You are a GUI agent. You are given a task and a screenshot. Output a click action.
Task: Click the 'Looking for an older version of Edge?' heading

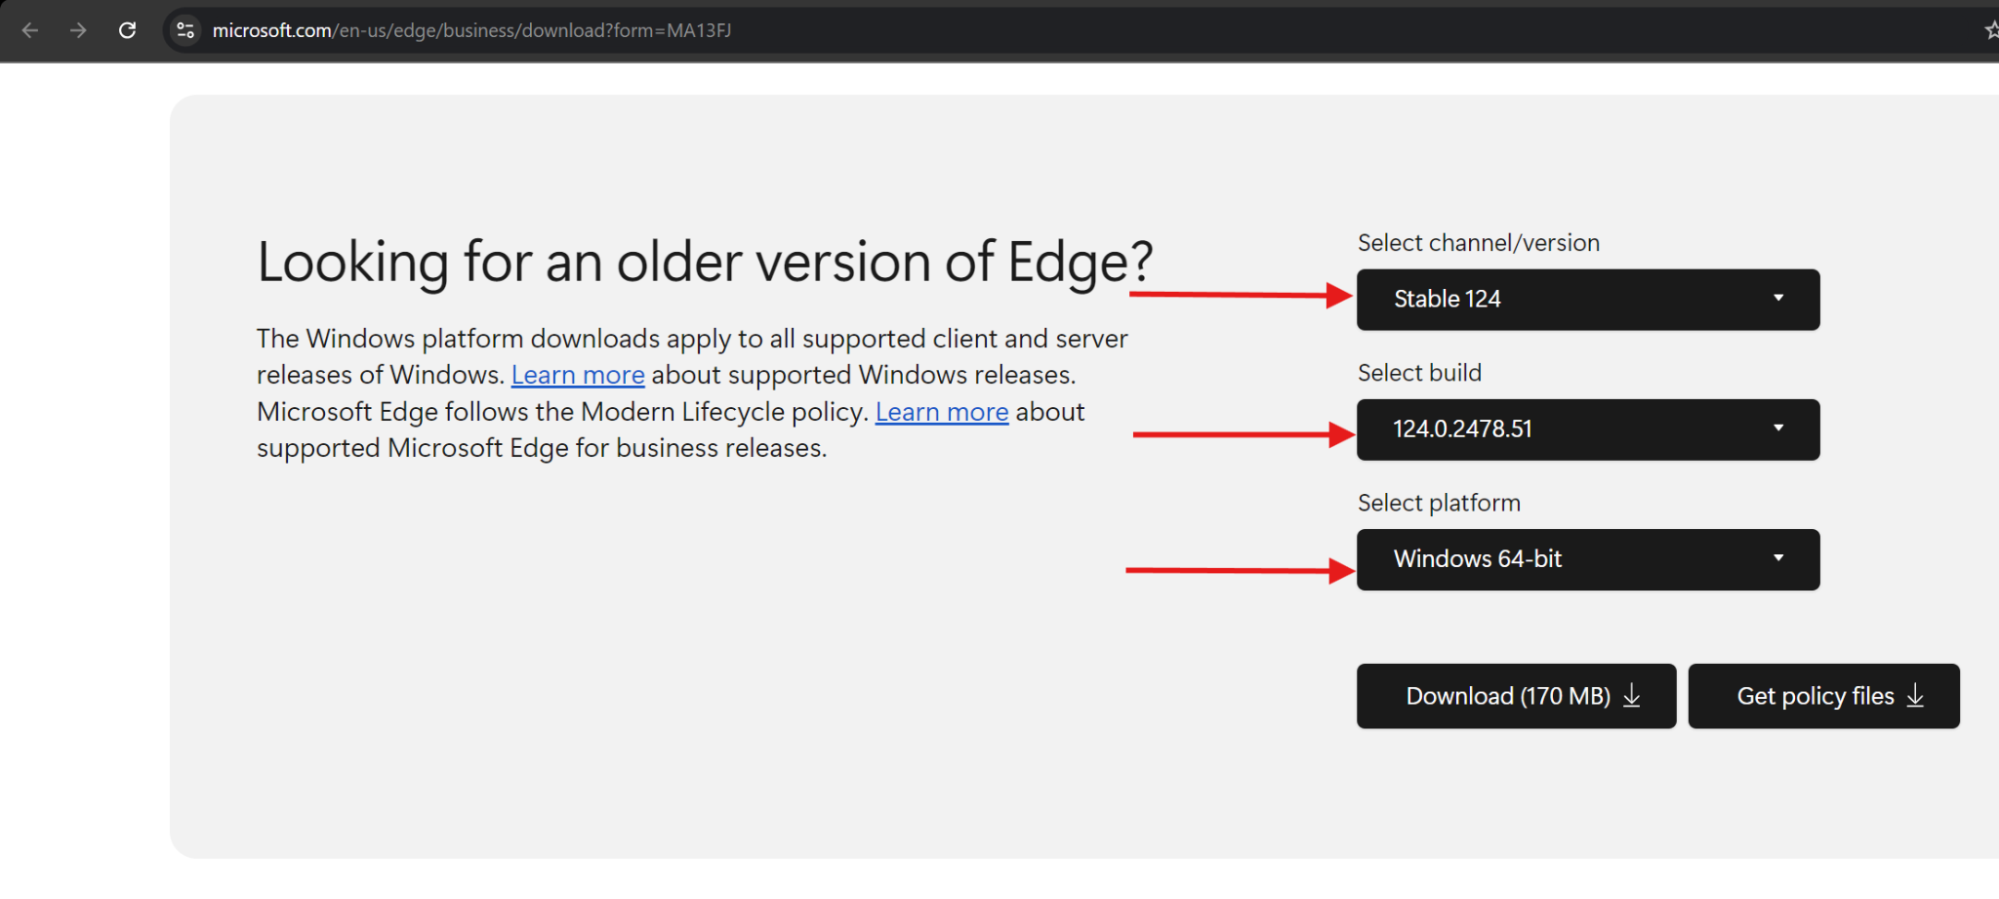click(705, 263)
